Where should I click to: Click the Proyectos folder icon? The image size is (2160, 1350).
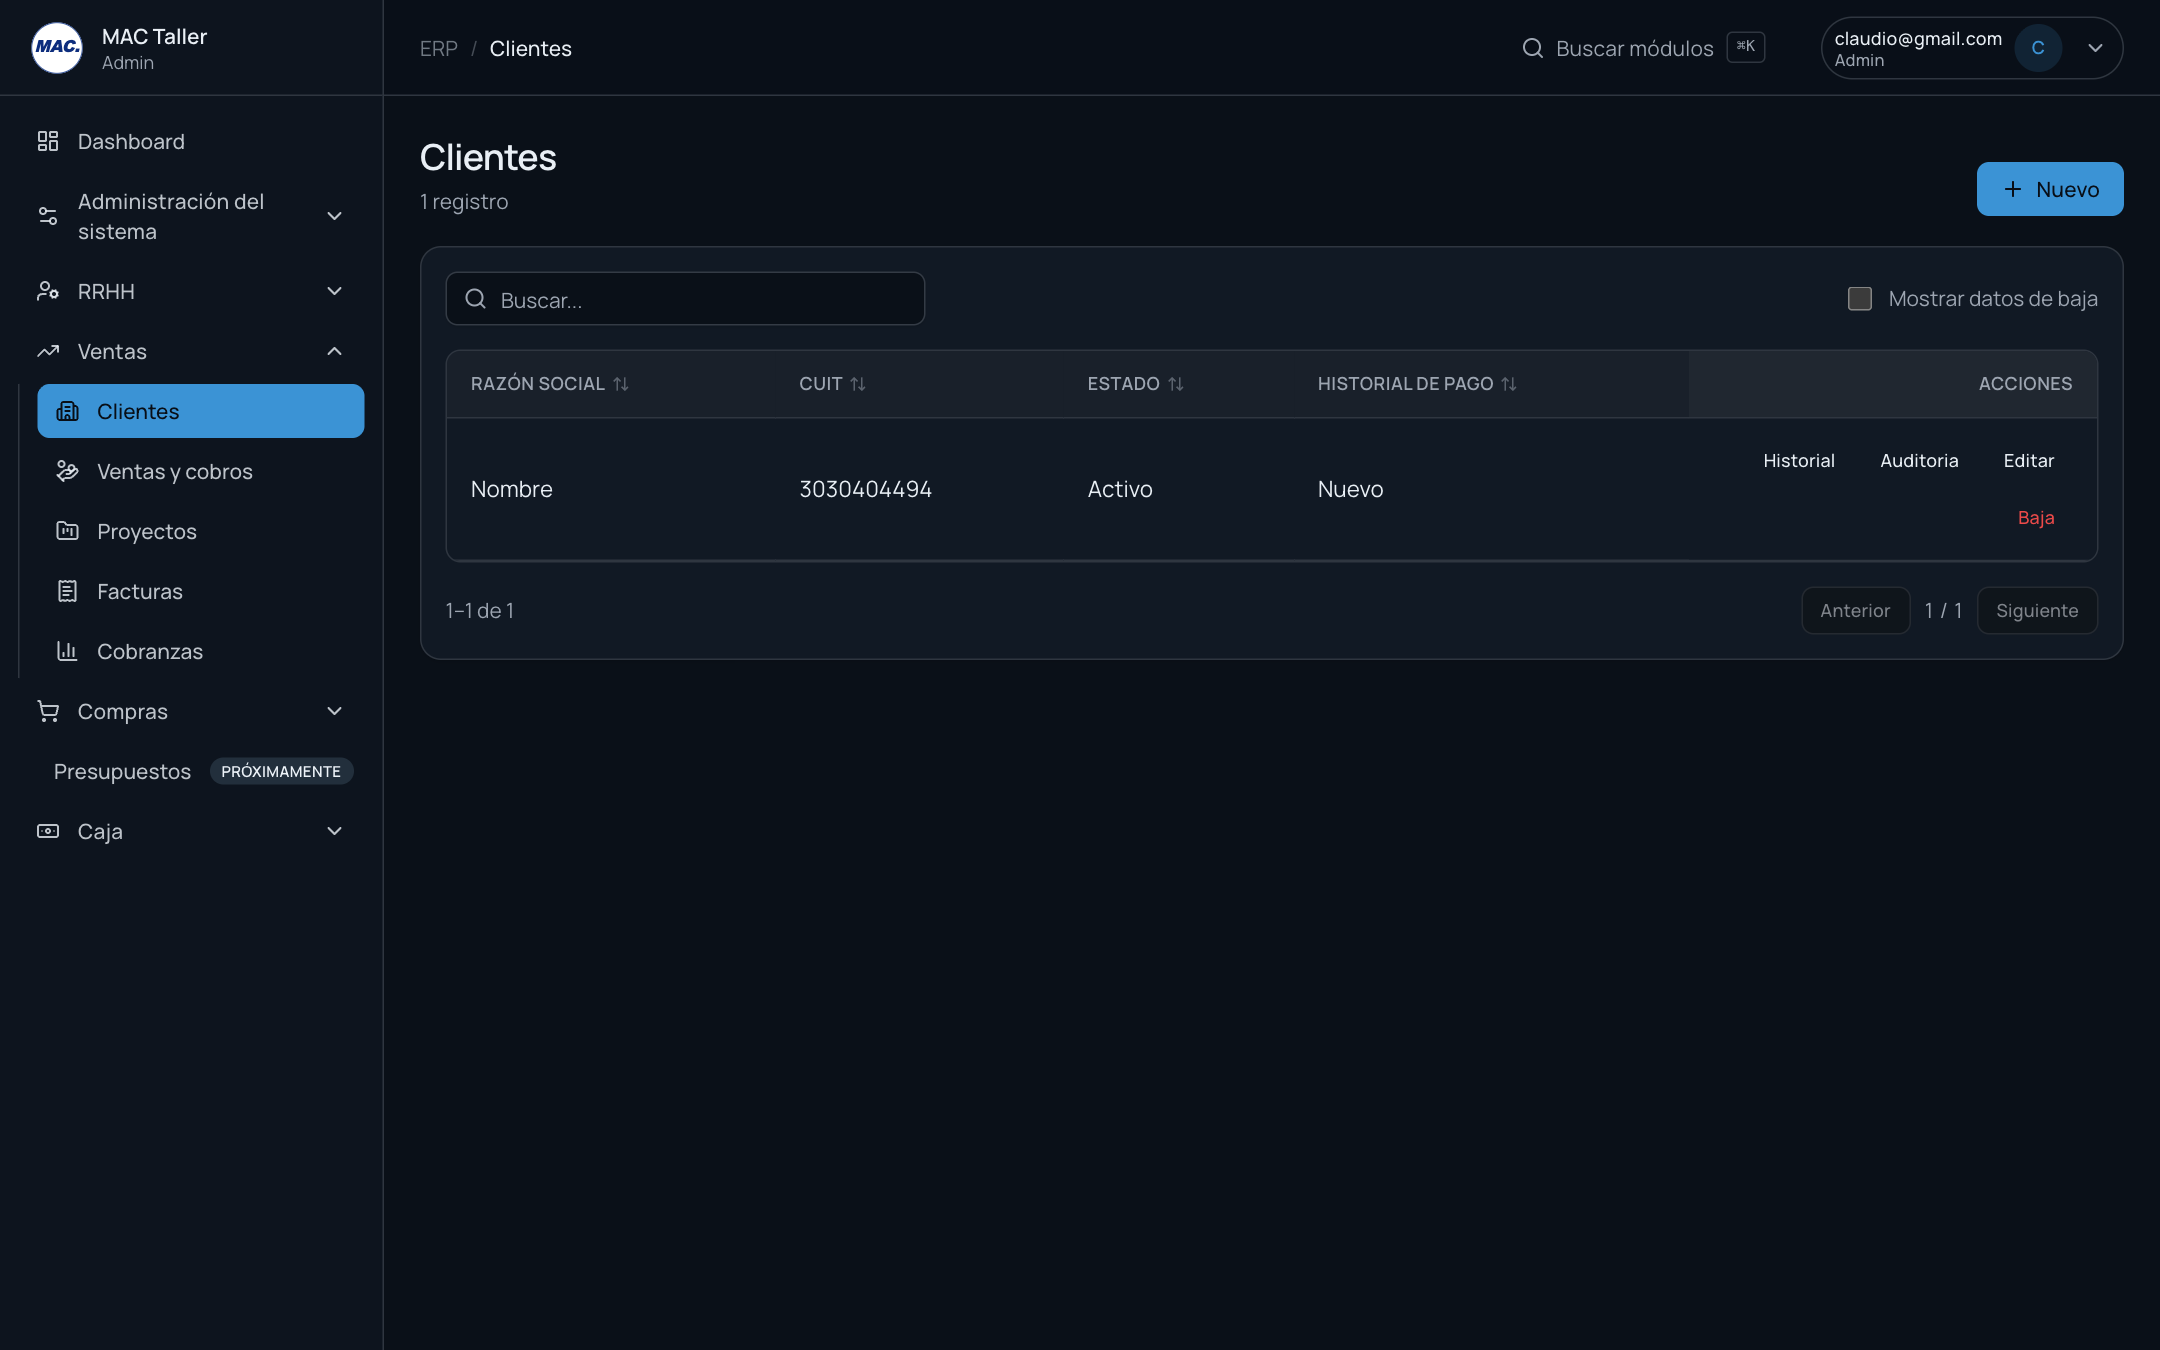pos(67,531)
